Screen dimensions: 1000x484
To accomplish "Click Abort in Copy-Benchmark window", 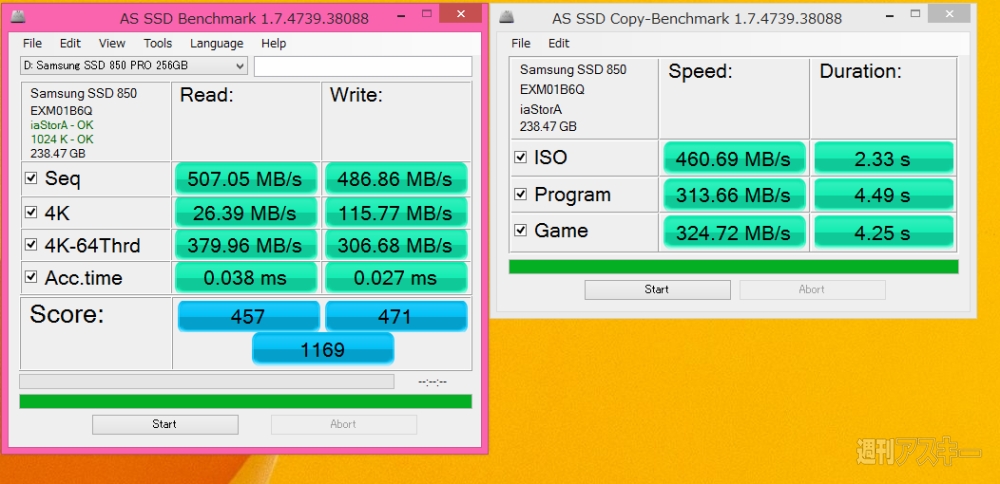I will 811,290.
